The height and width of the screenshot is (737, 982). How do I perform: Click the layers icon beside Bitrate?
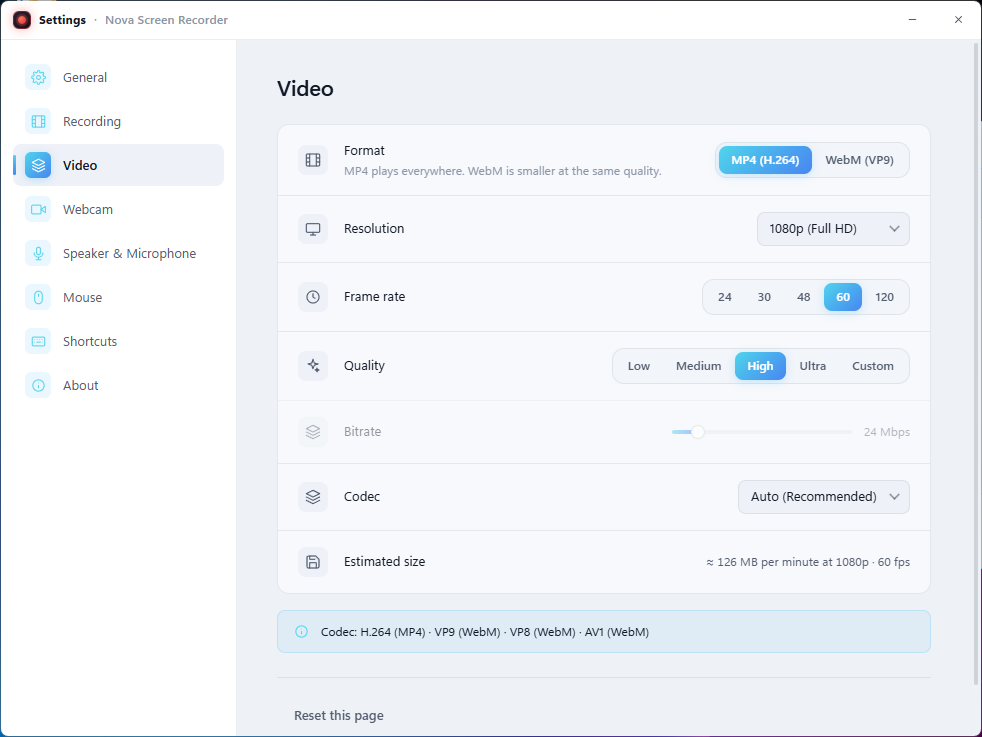[x=313, y=432]
